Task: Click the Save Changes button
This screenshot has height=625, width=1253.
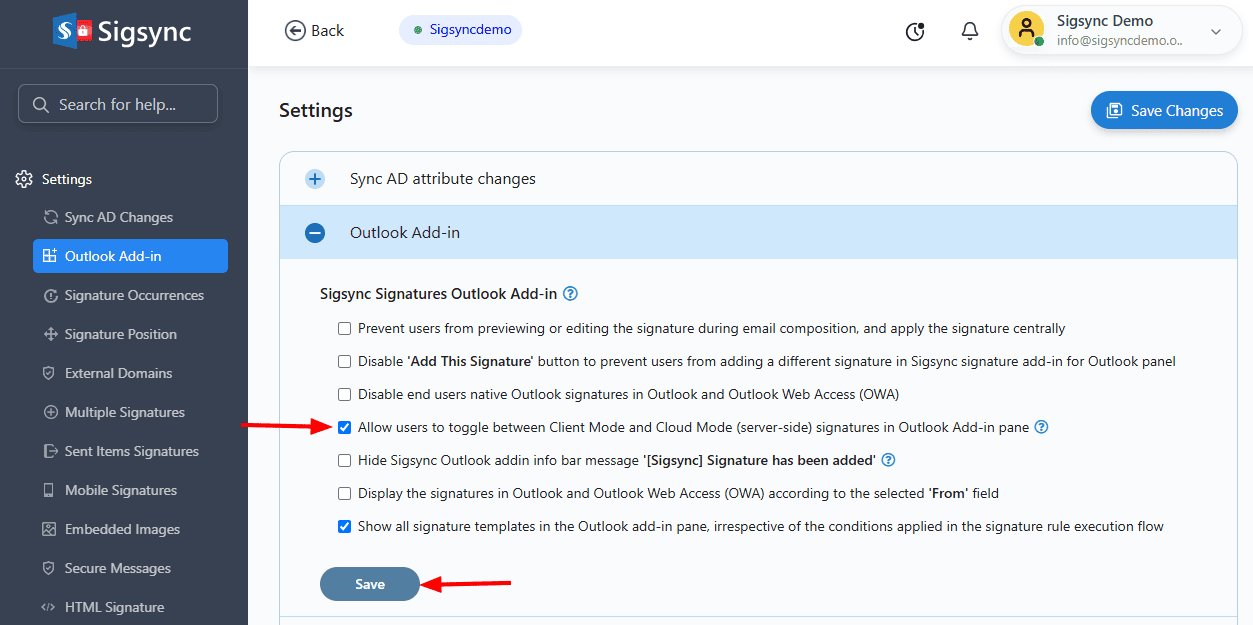Action: click(x=1164, y=110)
